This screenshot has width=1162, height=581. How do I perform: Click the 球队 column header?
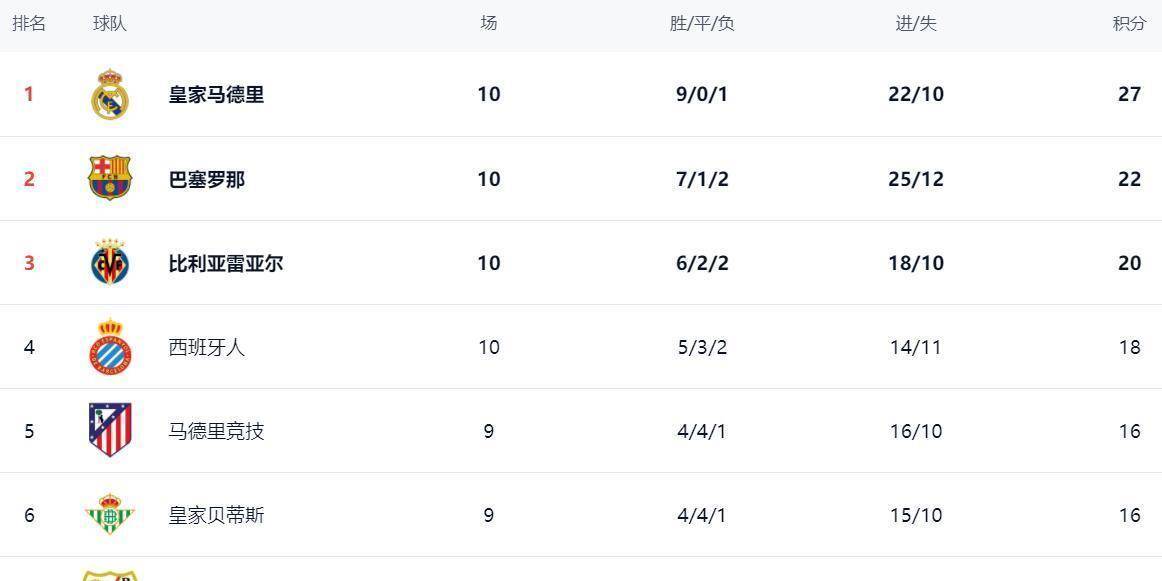click(110, 24)
